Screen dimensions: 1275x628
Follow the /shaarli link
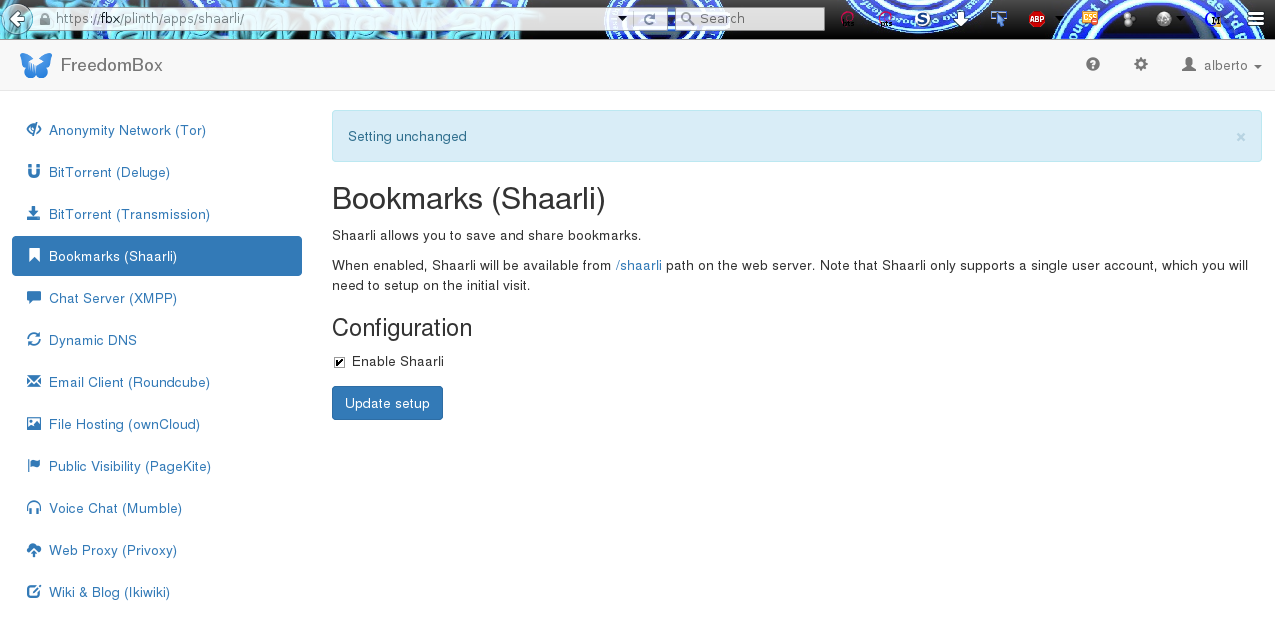[x=639, y=265]
